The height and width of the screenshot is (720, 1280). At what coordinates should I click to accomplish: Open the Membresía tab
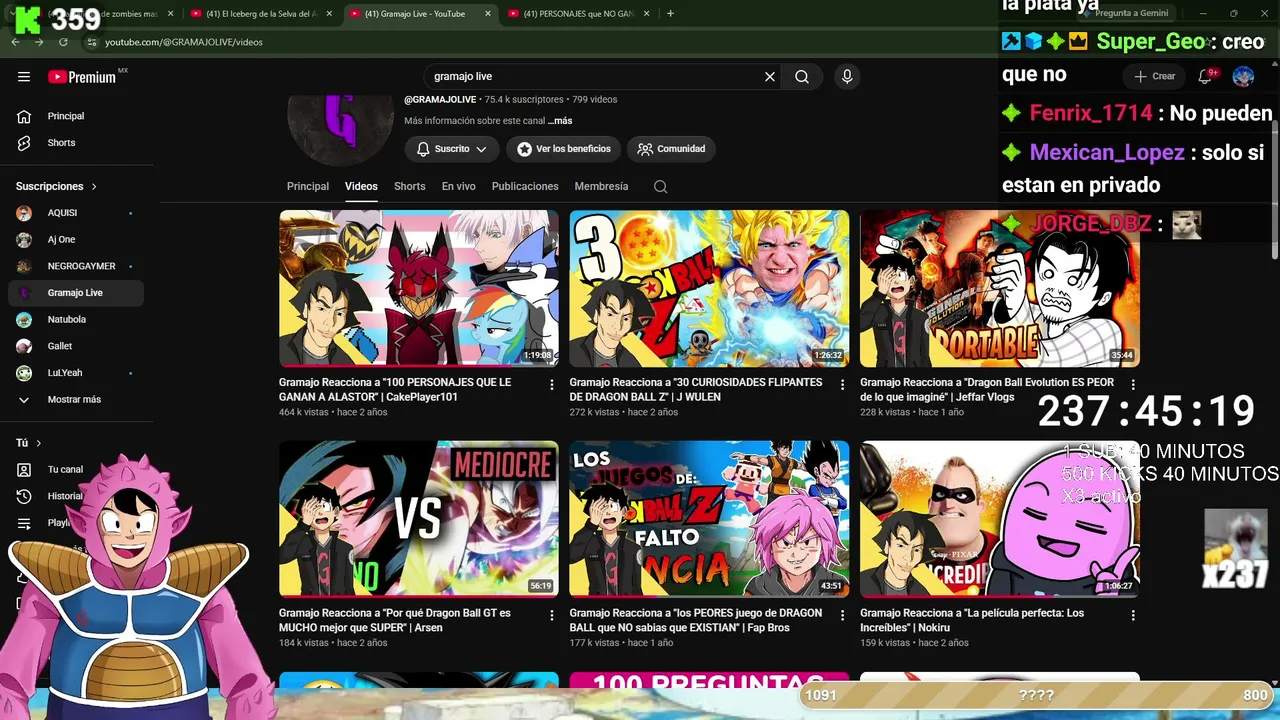tap(601, 187)
